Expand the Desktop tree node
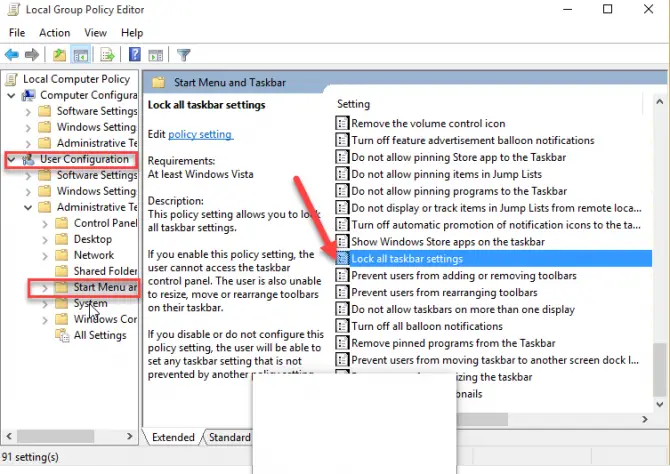Viewport: 670px width, 474px height. 45,239
